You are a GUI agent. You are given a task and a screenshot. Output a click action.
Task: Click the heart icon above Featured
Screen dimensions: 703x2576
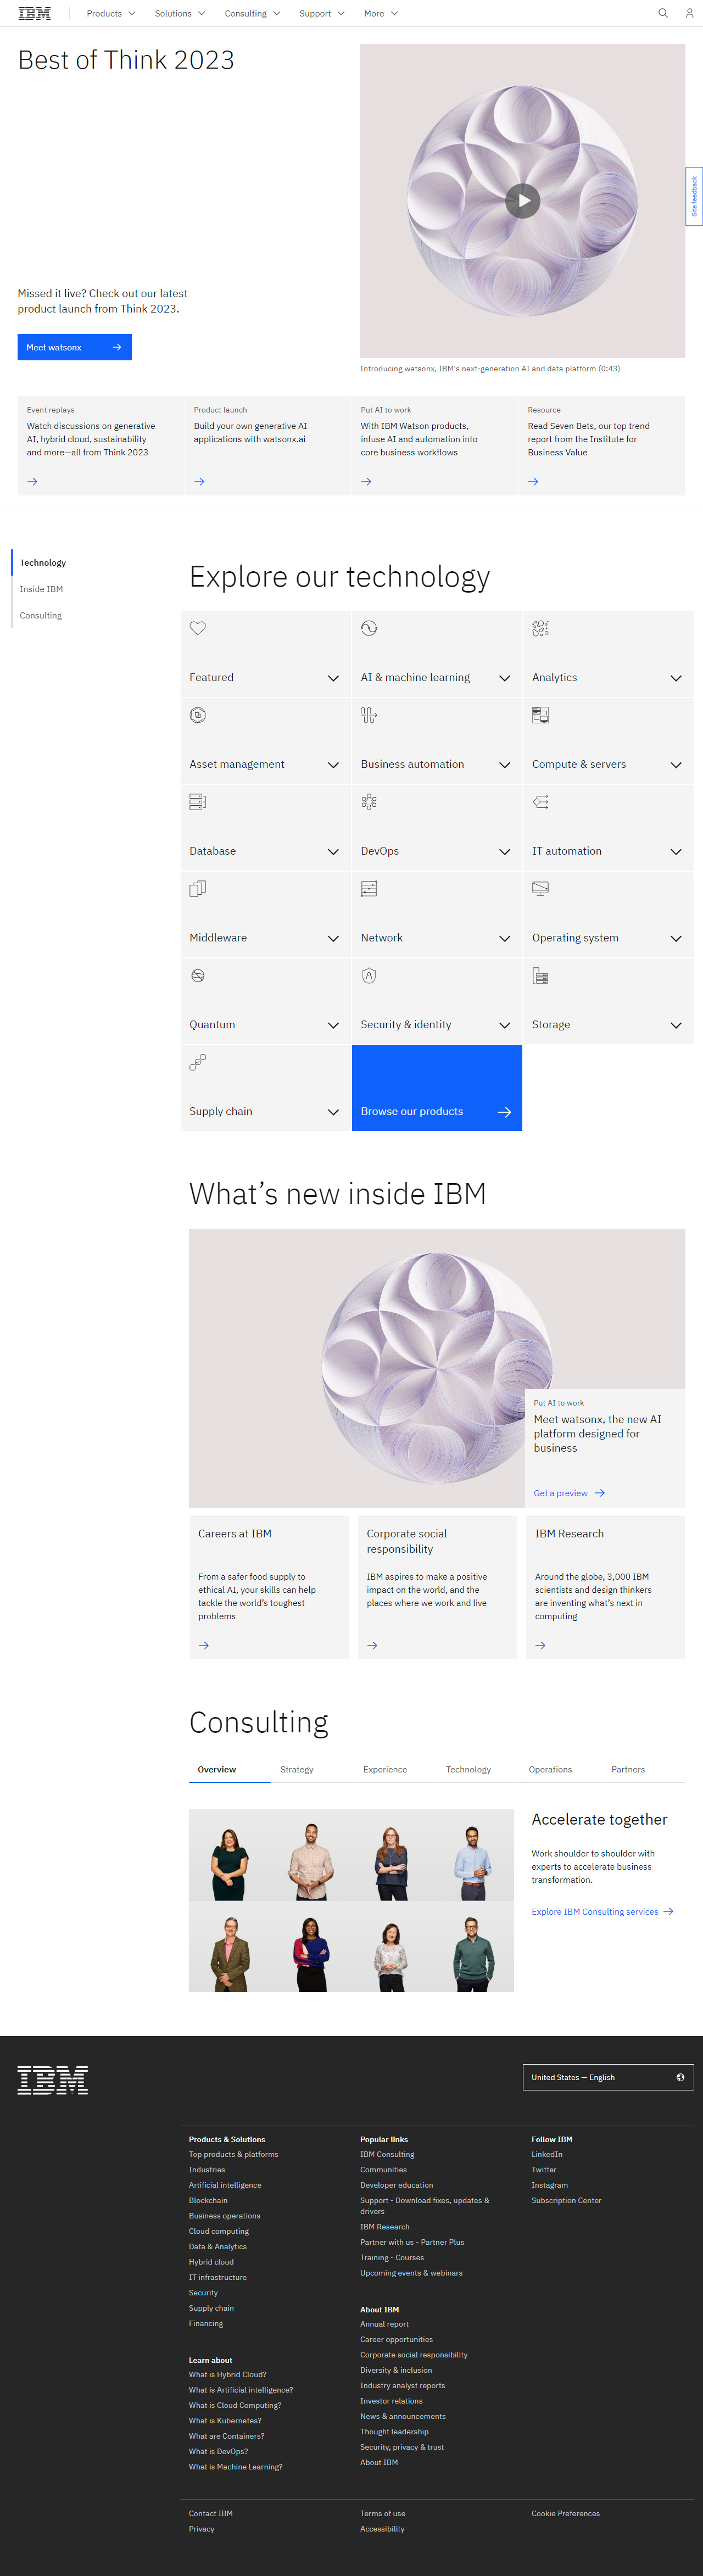[x=198, y=628]
